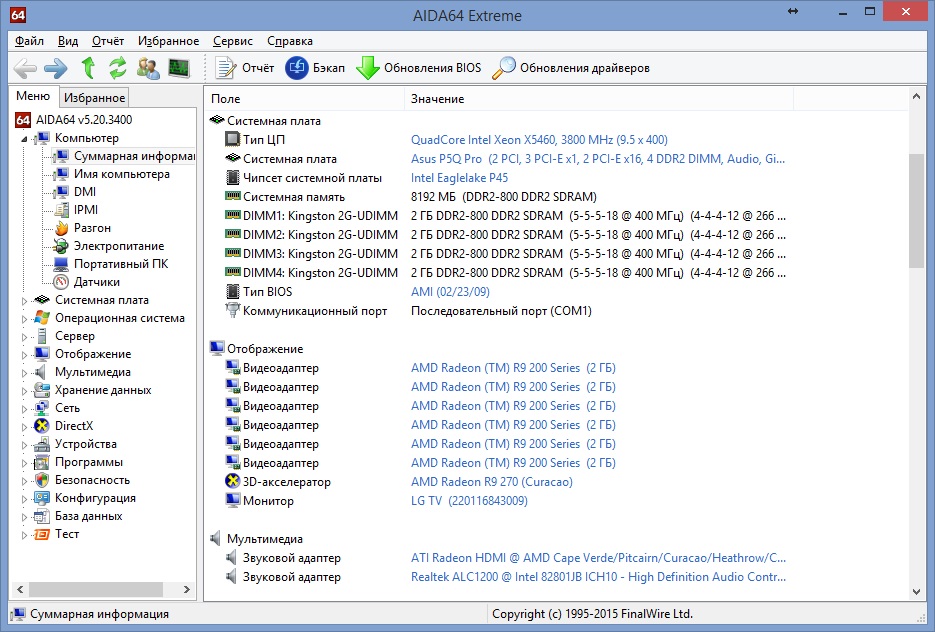Open the Файл menu

coord(29,41)
